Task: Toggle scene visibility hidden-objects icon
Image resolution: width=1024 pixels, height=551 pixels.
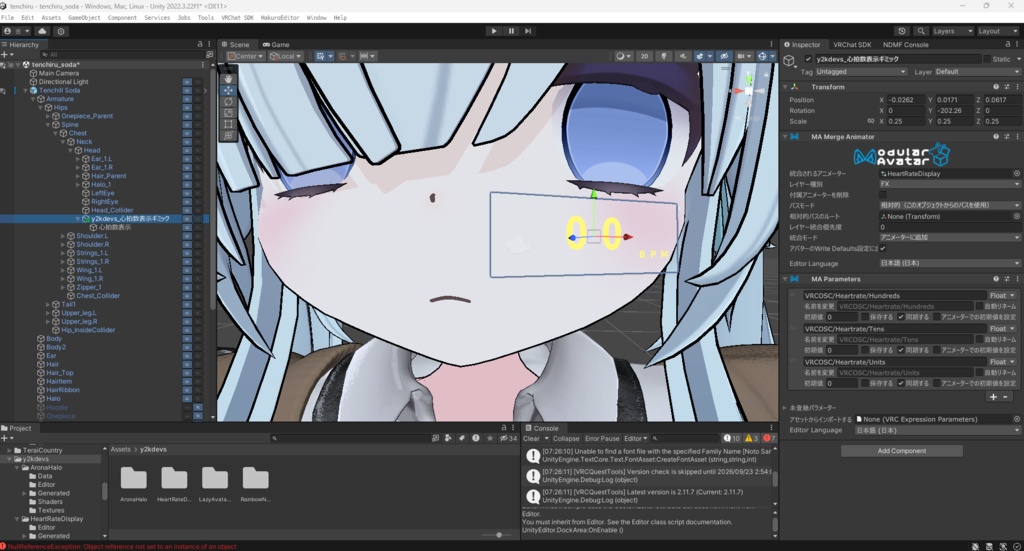Action: 724,56
